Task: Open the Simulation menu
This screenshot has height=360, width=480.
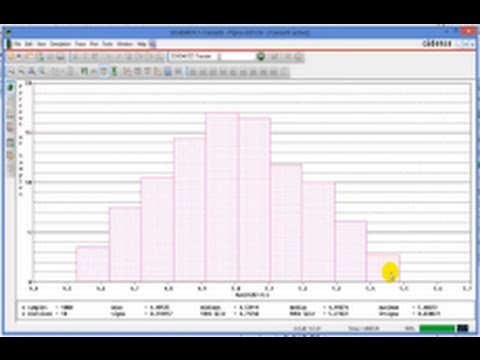Action: click(x=60, y=44)
